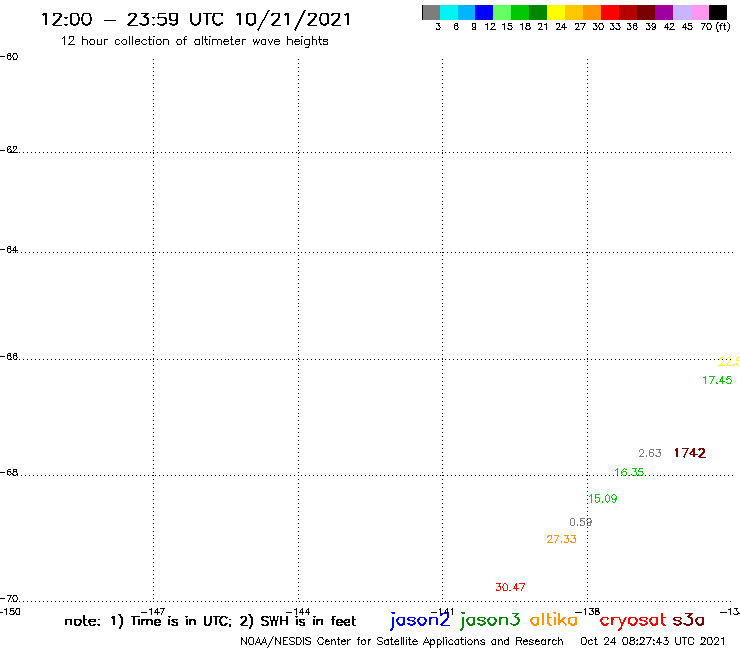Click the green jason3 satellite label
Viewport: 740px width, 650px height.
(490, 620)
